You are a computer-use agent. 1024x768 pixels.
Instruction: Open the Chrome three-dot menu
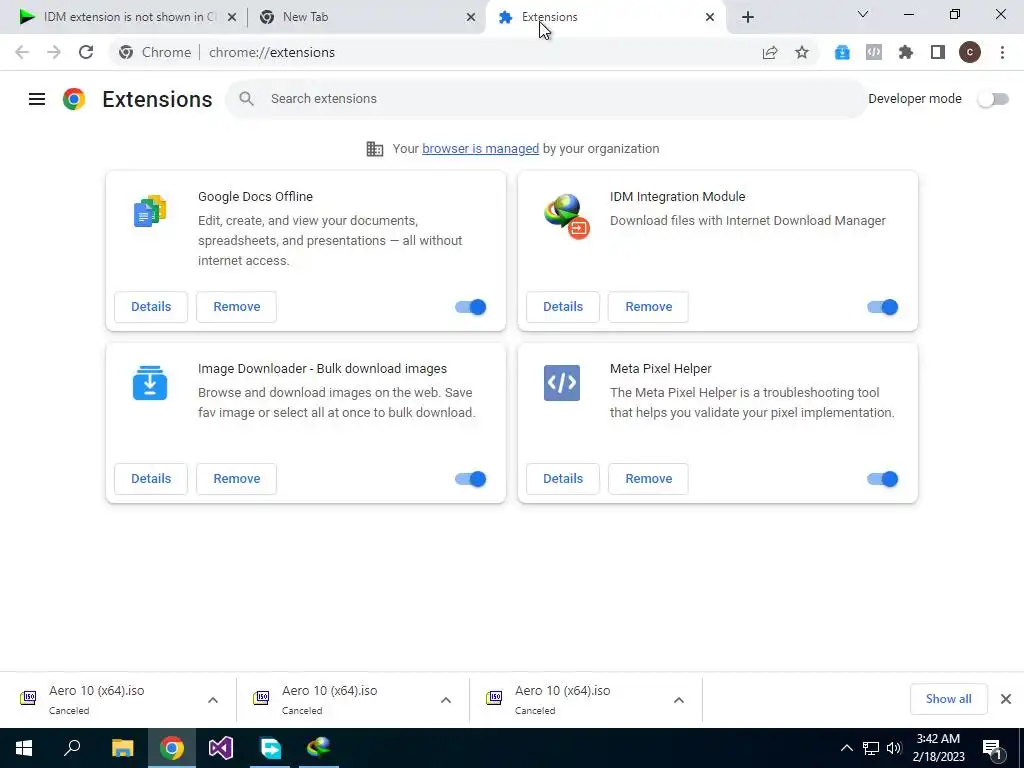pyautogui.click(x=1002, y=52)
